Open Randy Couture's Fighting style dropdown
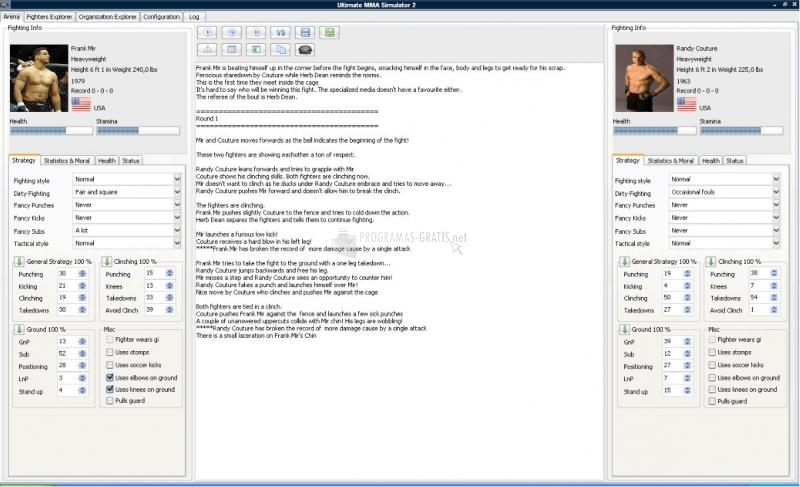Image resolution: width=800 pixels, height=487 pixels. pyautogui.click(x=776, y=179)
